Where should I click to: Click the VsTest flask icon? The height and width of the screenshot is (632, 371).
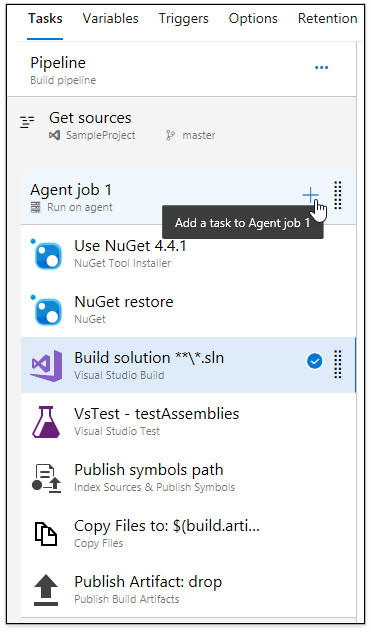(46, 422)
